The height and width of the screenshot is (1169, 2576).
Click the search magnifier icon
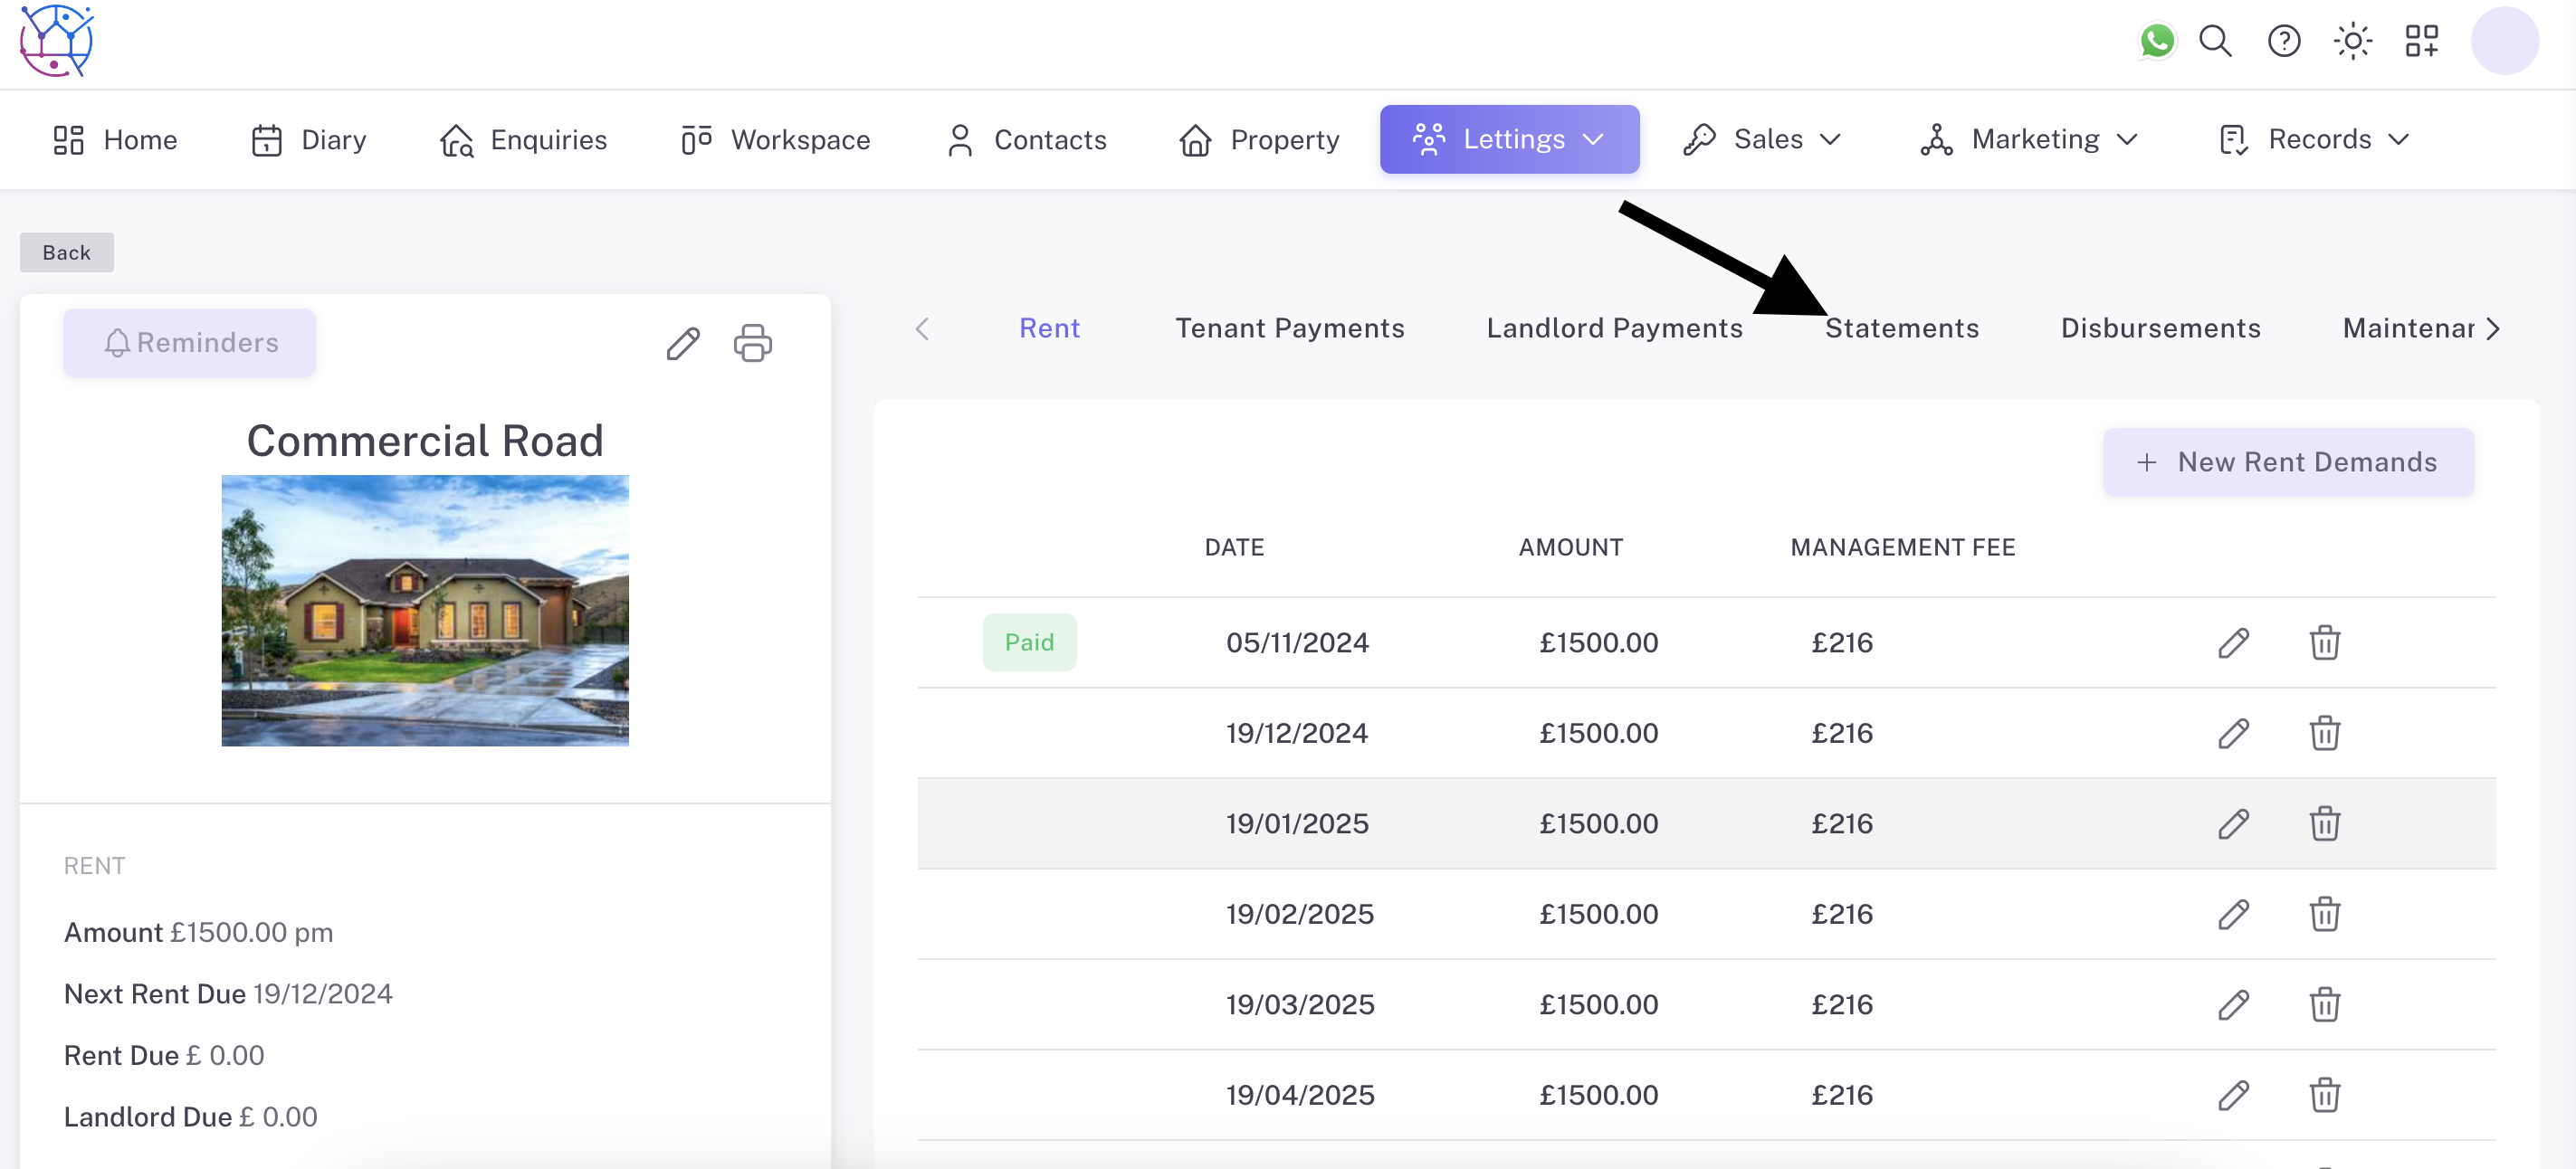[2215, 41]
